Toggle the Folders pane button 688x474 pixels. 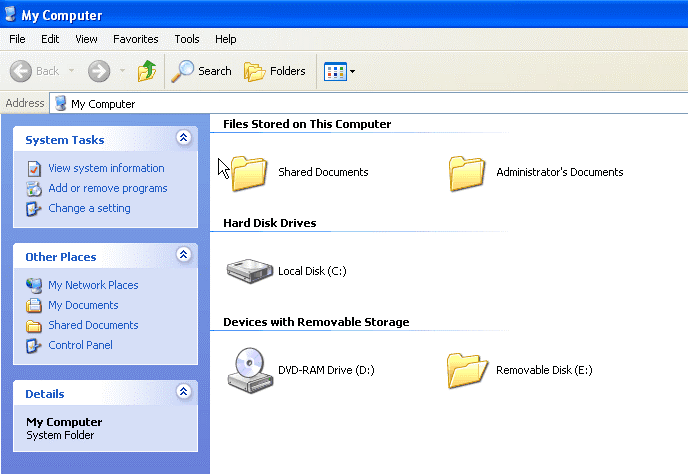[x=275, y=71]
